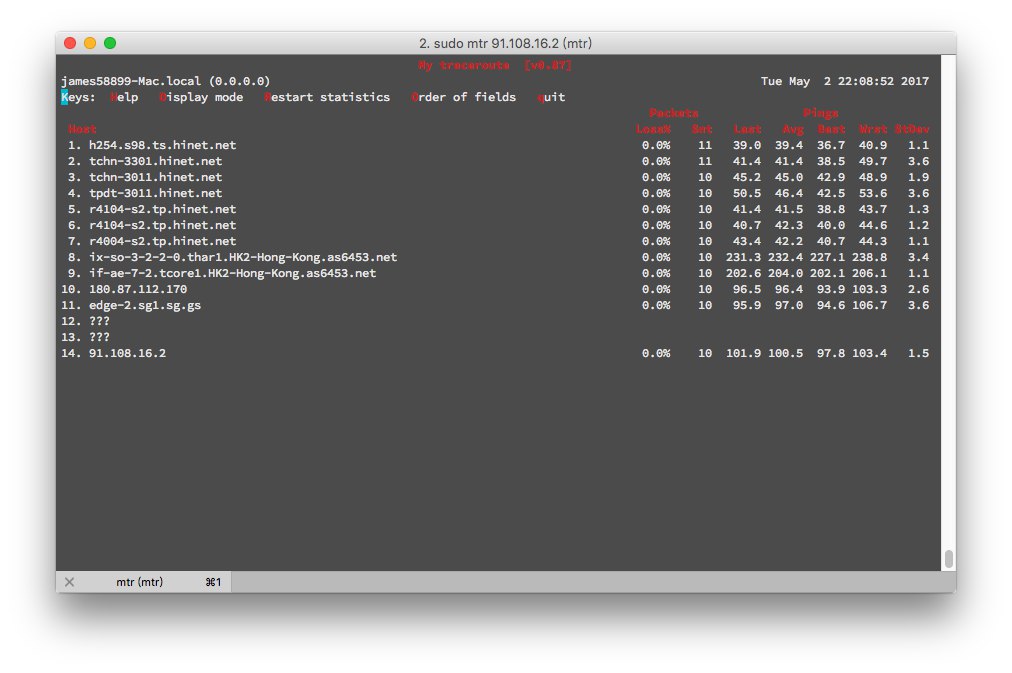
Task: Click the red close window button
Action: pyautogui.click(x=70, y=43)
